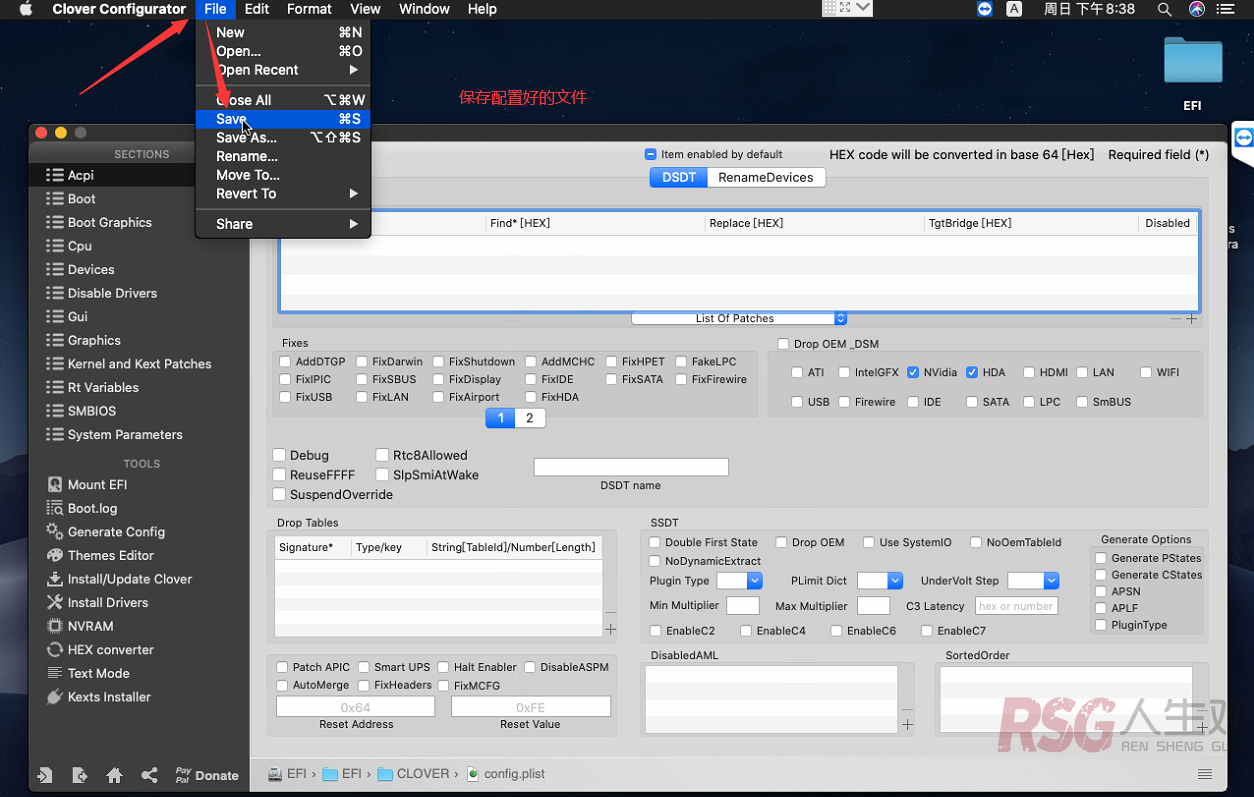The image size is (1254, 797).
Task: Open the Format menu
Action: [x=309, y=9]
